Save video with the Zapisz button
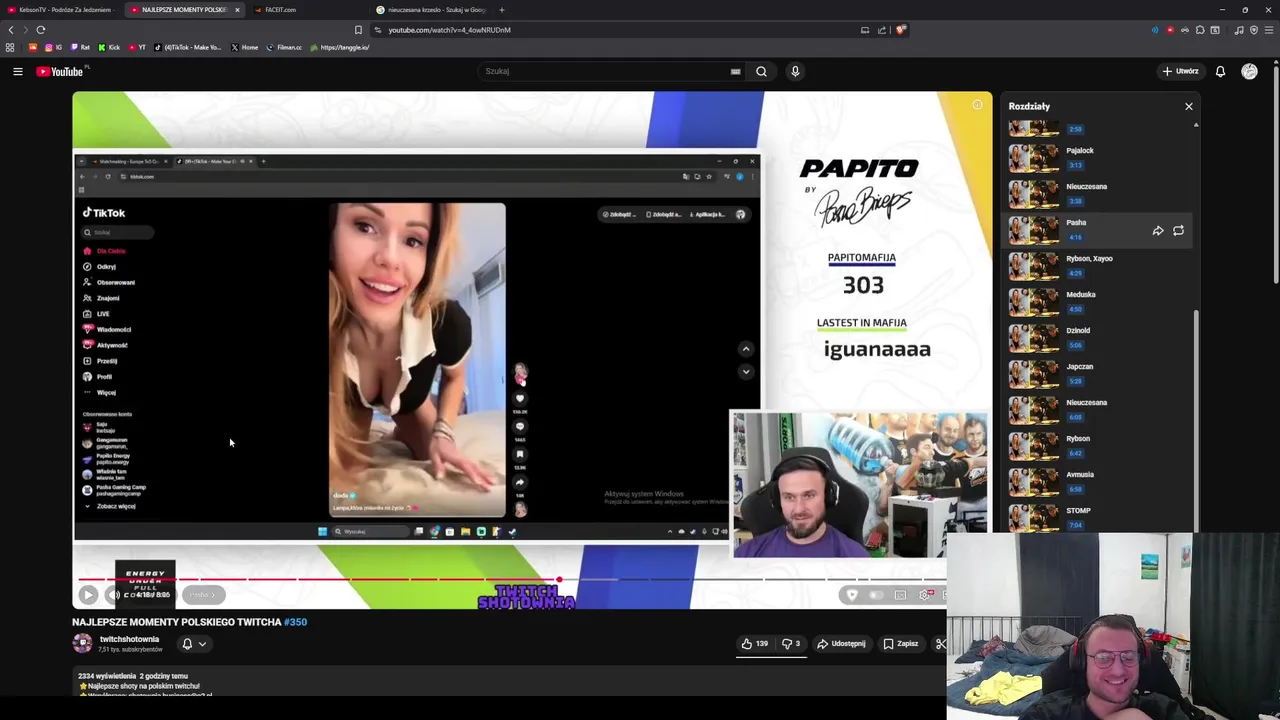Image resolution: width=1280 pixels, height=720 pixels. (900, 644)
